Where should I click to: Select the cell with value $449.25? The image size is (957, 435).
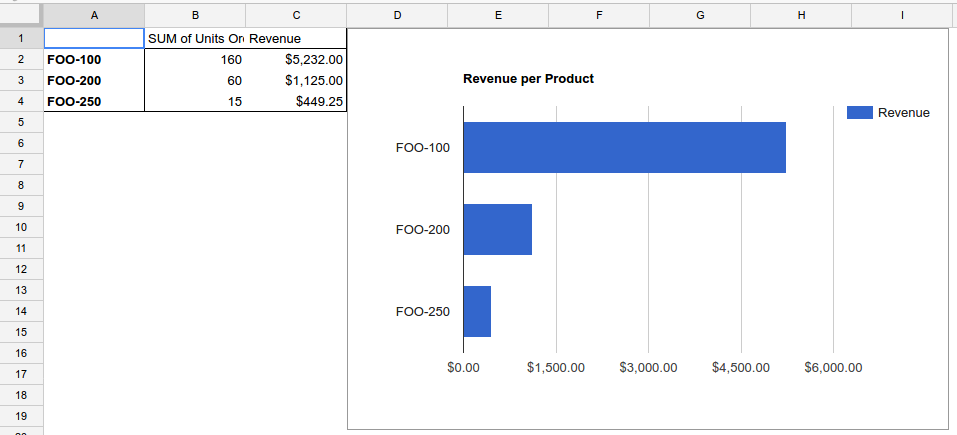pos(296,101)
